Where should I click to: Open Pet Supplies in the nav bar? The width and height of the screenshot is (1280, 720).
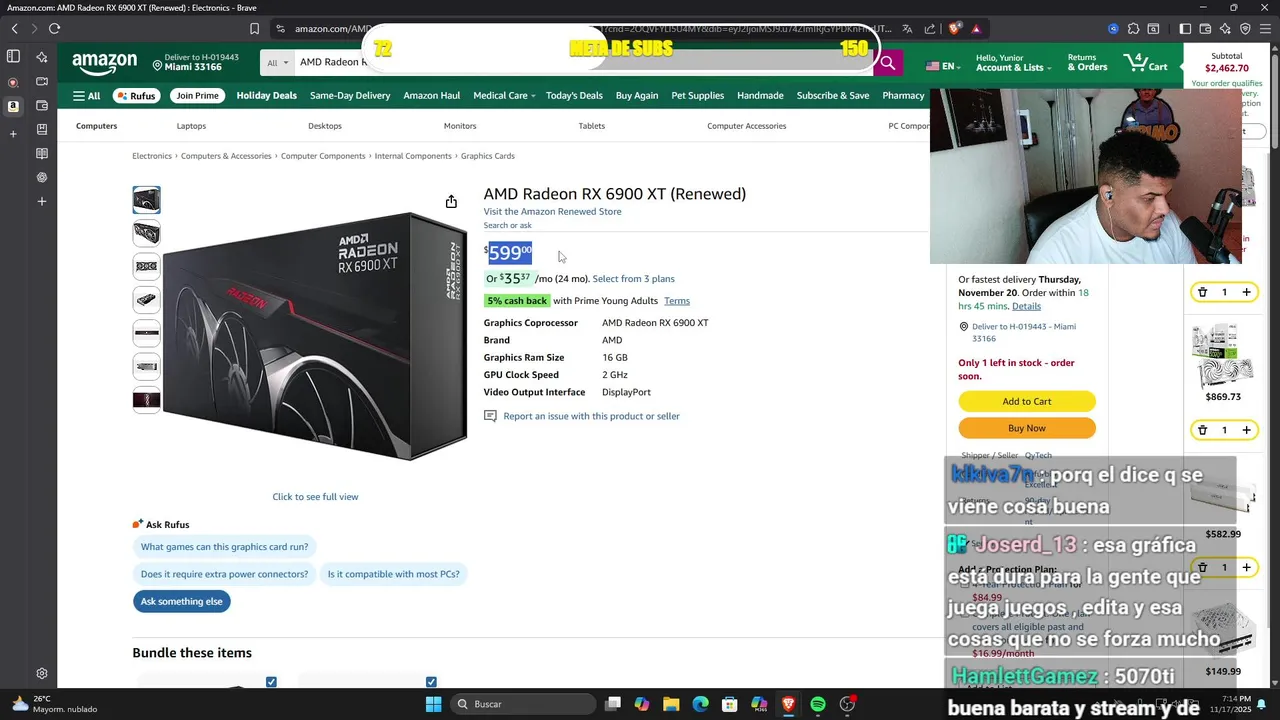tap(698, 96)
